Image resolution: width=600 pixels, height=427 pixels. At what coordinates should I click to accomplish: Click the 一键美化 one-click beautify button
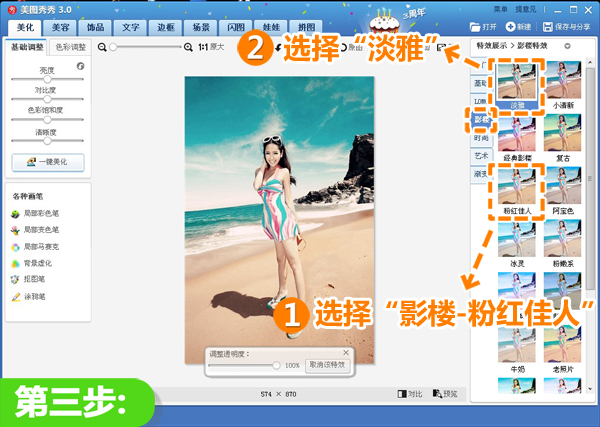(x=48, y=162)
